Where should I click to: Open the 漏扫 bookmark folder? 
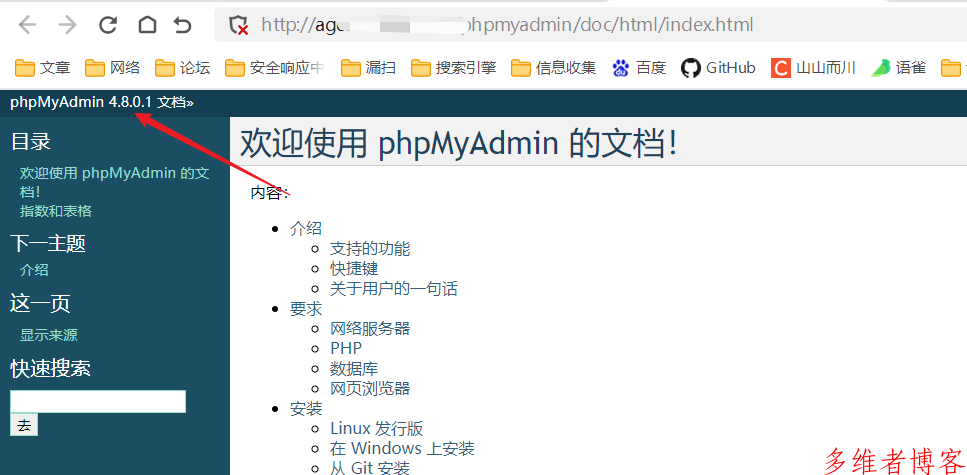[369, 68]
